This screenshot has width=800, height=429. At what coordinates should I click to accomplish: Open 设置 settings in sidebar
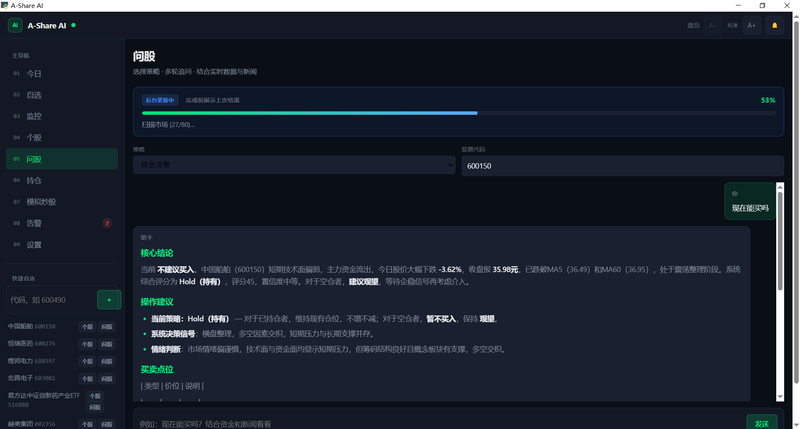click(62, 245)
